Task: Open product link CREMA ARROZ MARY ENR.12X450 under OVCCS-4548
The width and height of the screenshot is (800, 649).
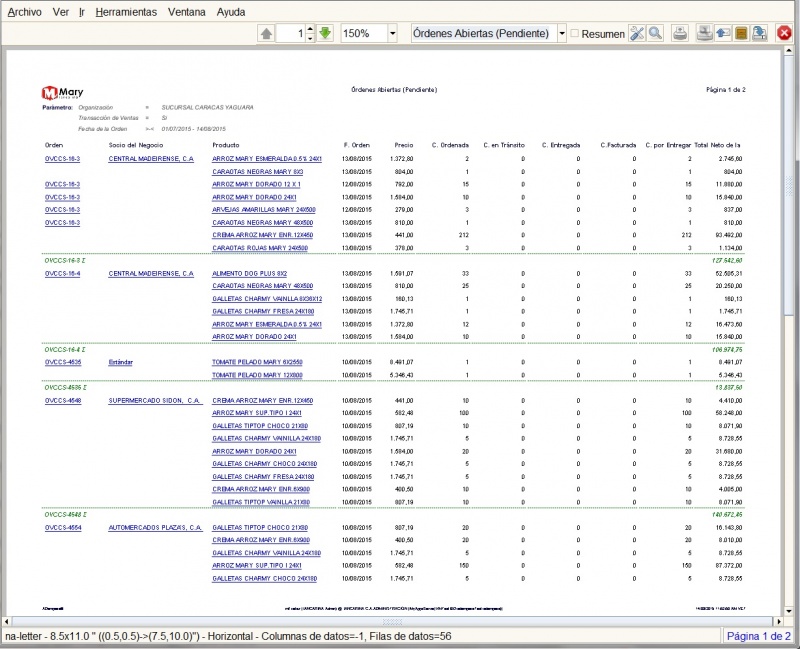Action: click(x=262, y=401)
